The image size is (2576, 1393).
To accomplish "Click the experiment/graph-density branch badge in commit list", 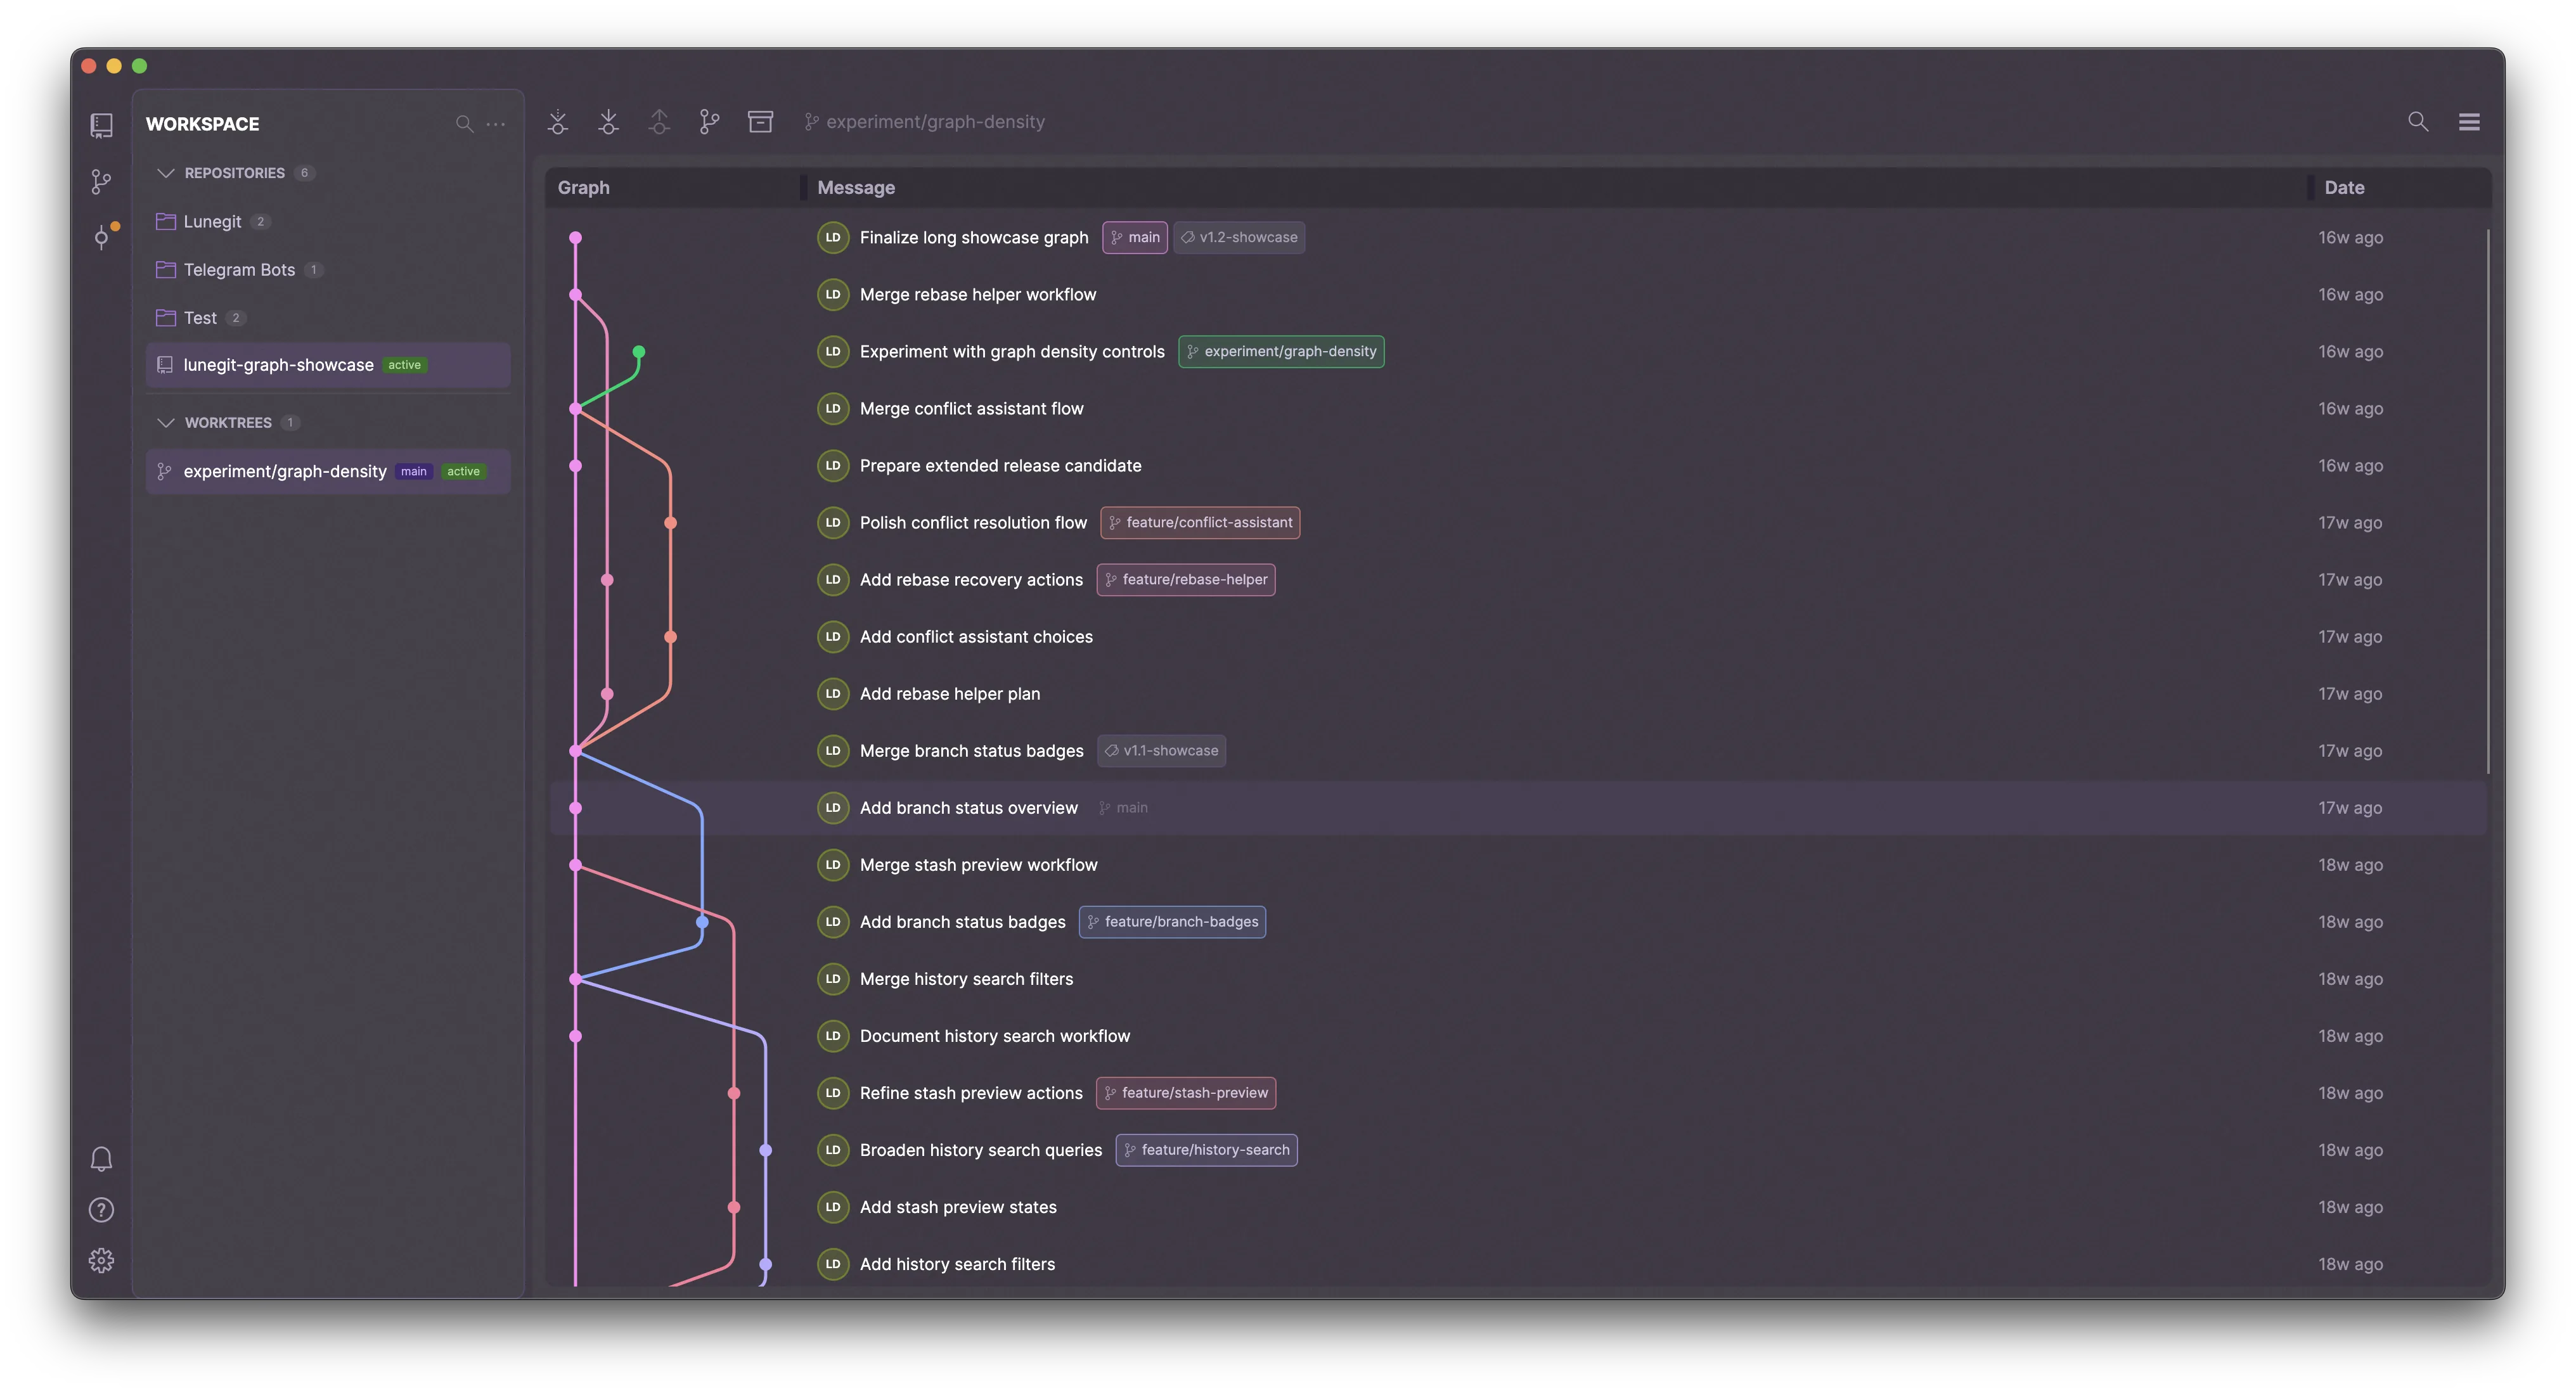I will pyautogui.click(x=1281, y=352).
